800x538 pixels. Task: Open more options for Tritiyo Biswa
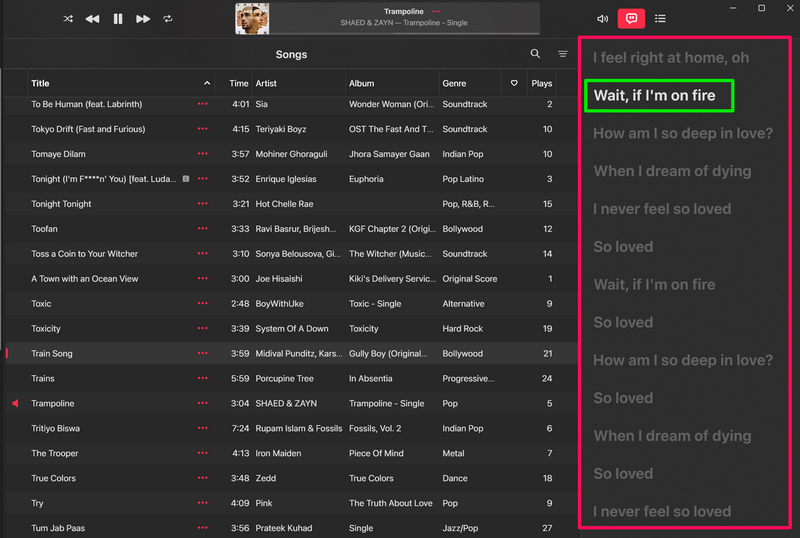tap(203, 428)
